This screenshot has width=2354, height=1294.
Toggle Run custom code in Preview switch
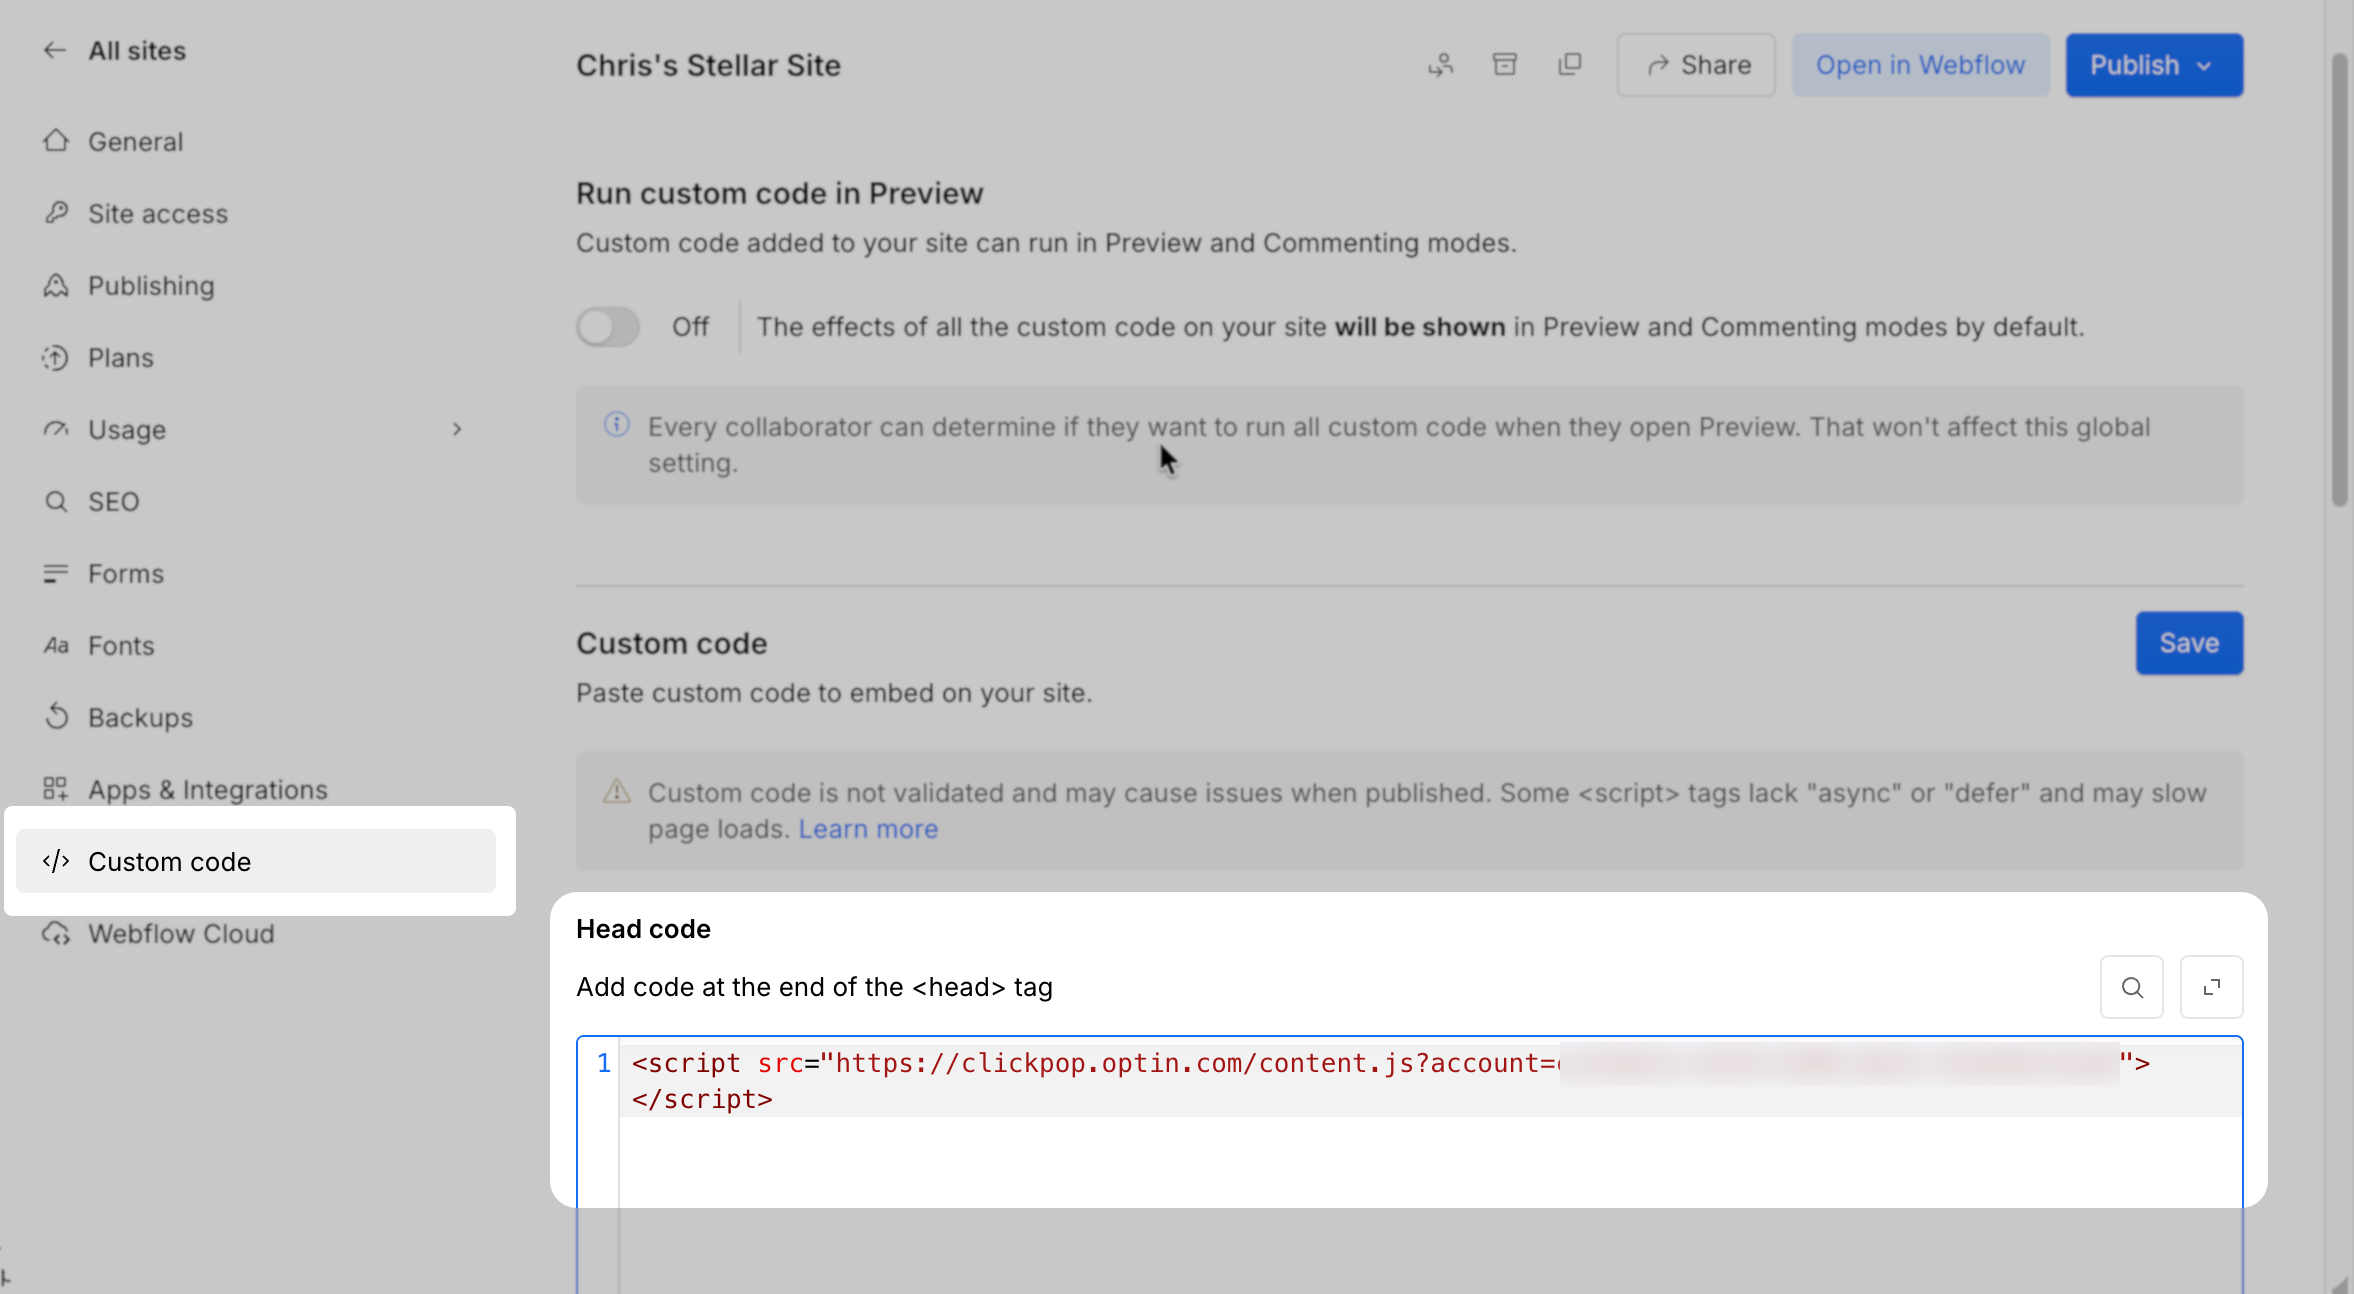coord(608,327)
